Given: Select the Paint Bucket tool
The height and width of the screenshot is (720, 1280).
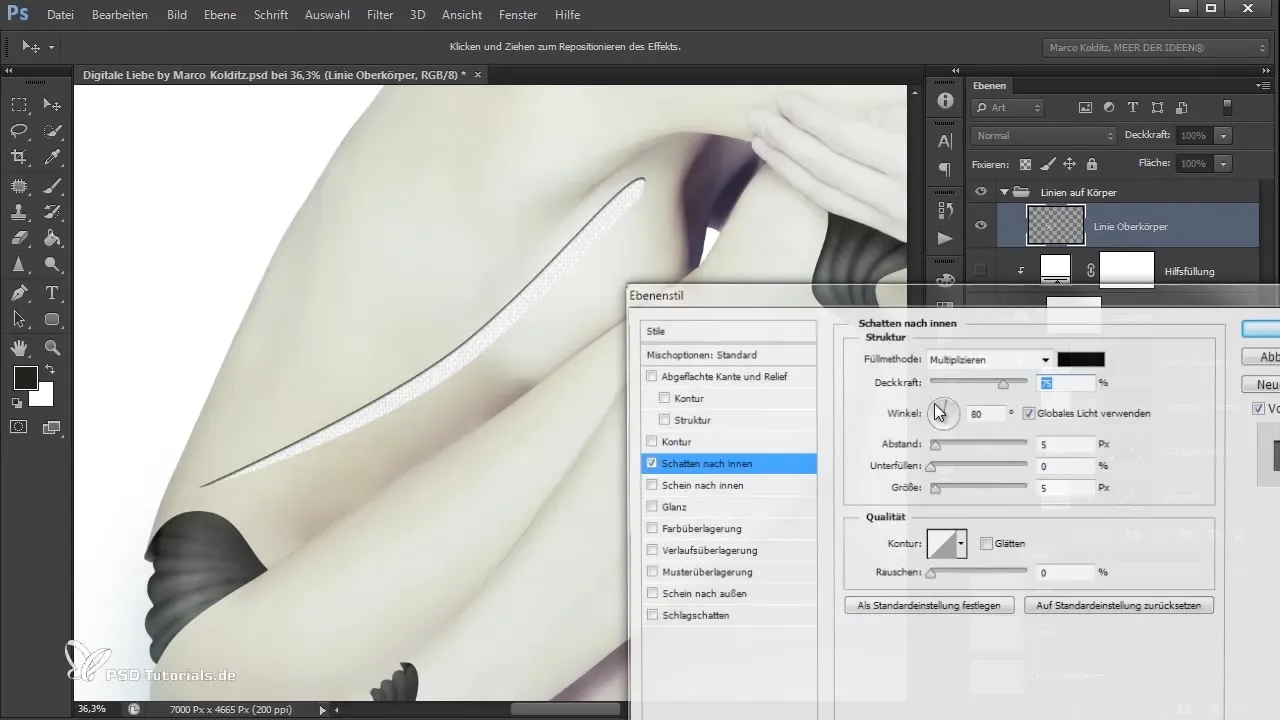Looking at the screenshot, I should tap(52, 238).
